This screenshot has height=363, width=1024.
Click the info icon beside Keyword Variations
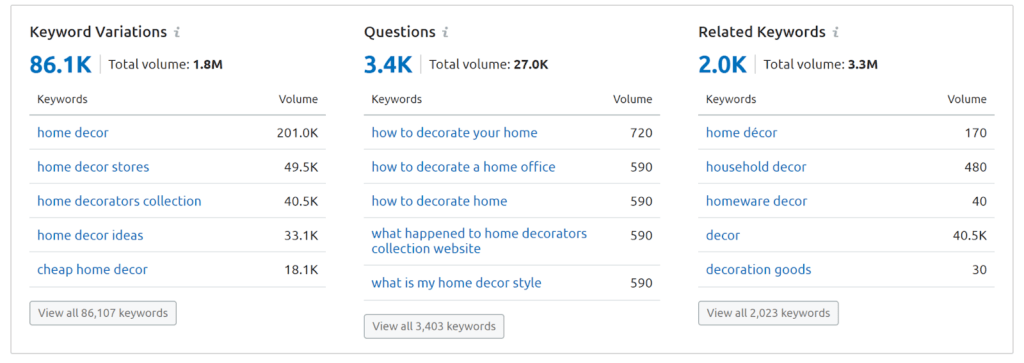pos(177,32)
